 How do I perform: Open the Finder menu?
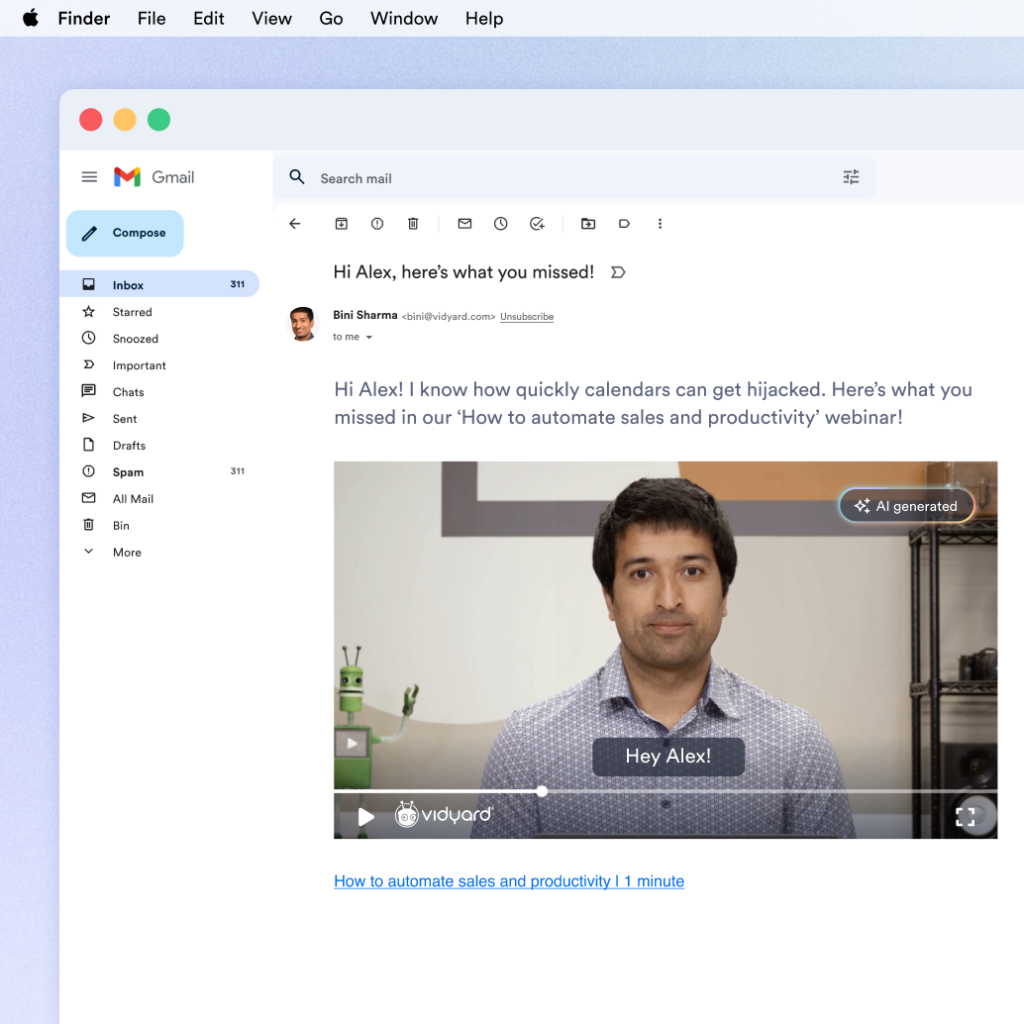coord(84,18)
